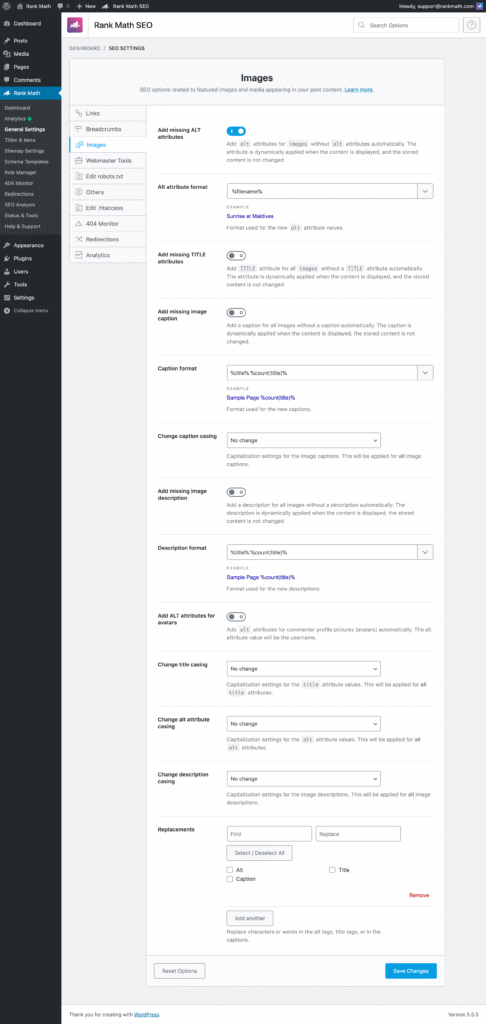Image resolution: width=486 pixels, height=1024 pixels.
Task: Check the Title replacement checkbox
Action: click(332, 870)
